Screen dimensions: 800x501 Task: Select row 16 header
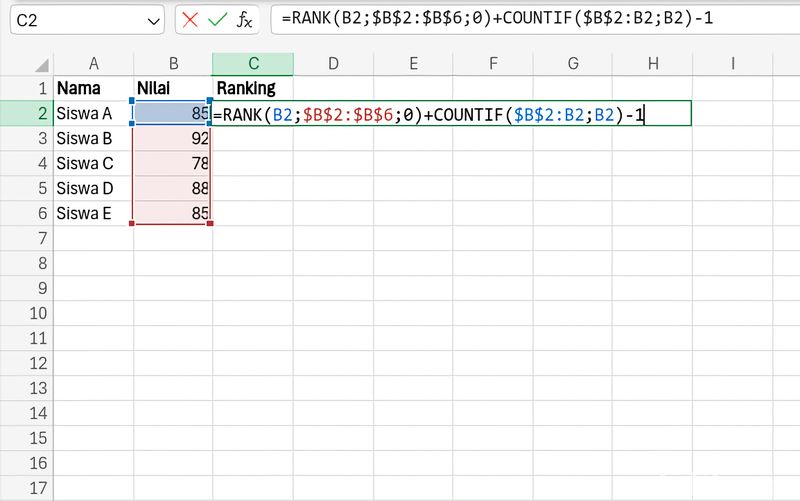27,463
